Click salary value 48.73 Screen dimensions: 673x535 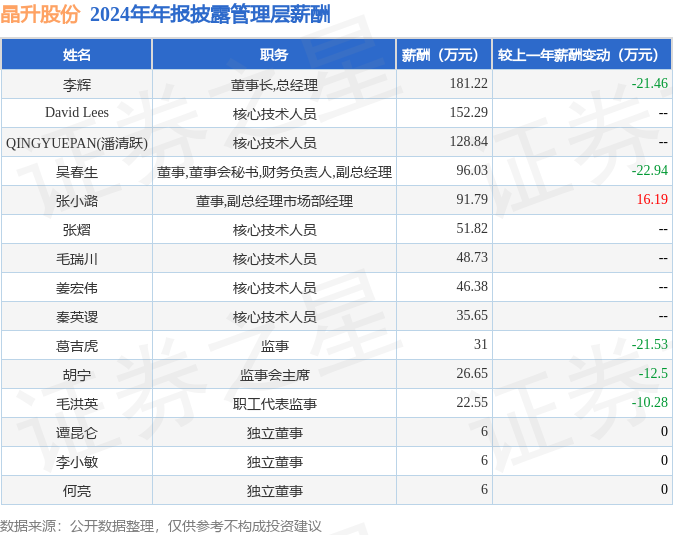coord(472,257)
